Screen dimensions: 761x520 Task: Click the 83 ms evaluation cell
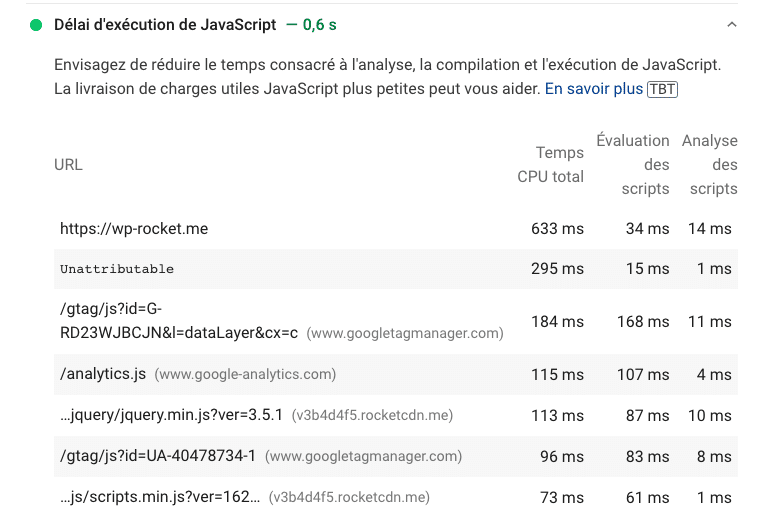pyautogui.click(x=647, y=456)
